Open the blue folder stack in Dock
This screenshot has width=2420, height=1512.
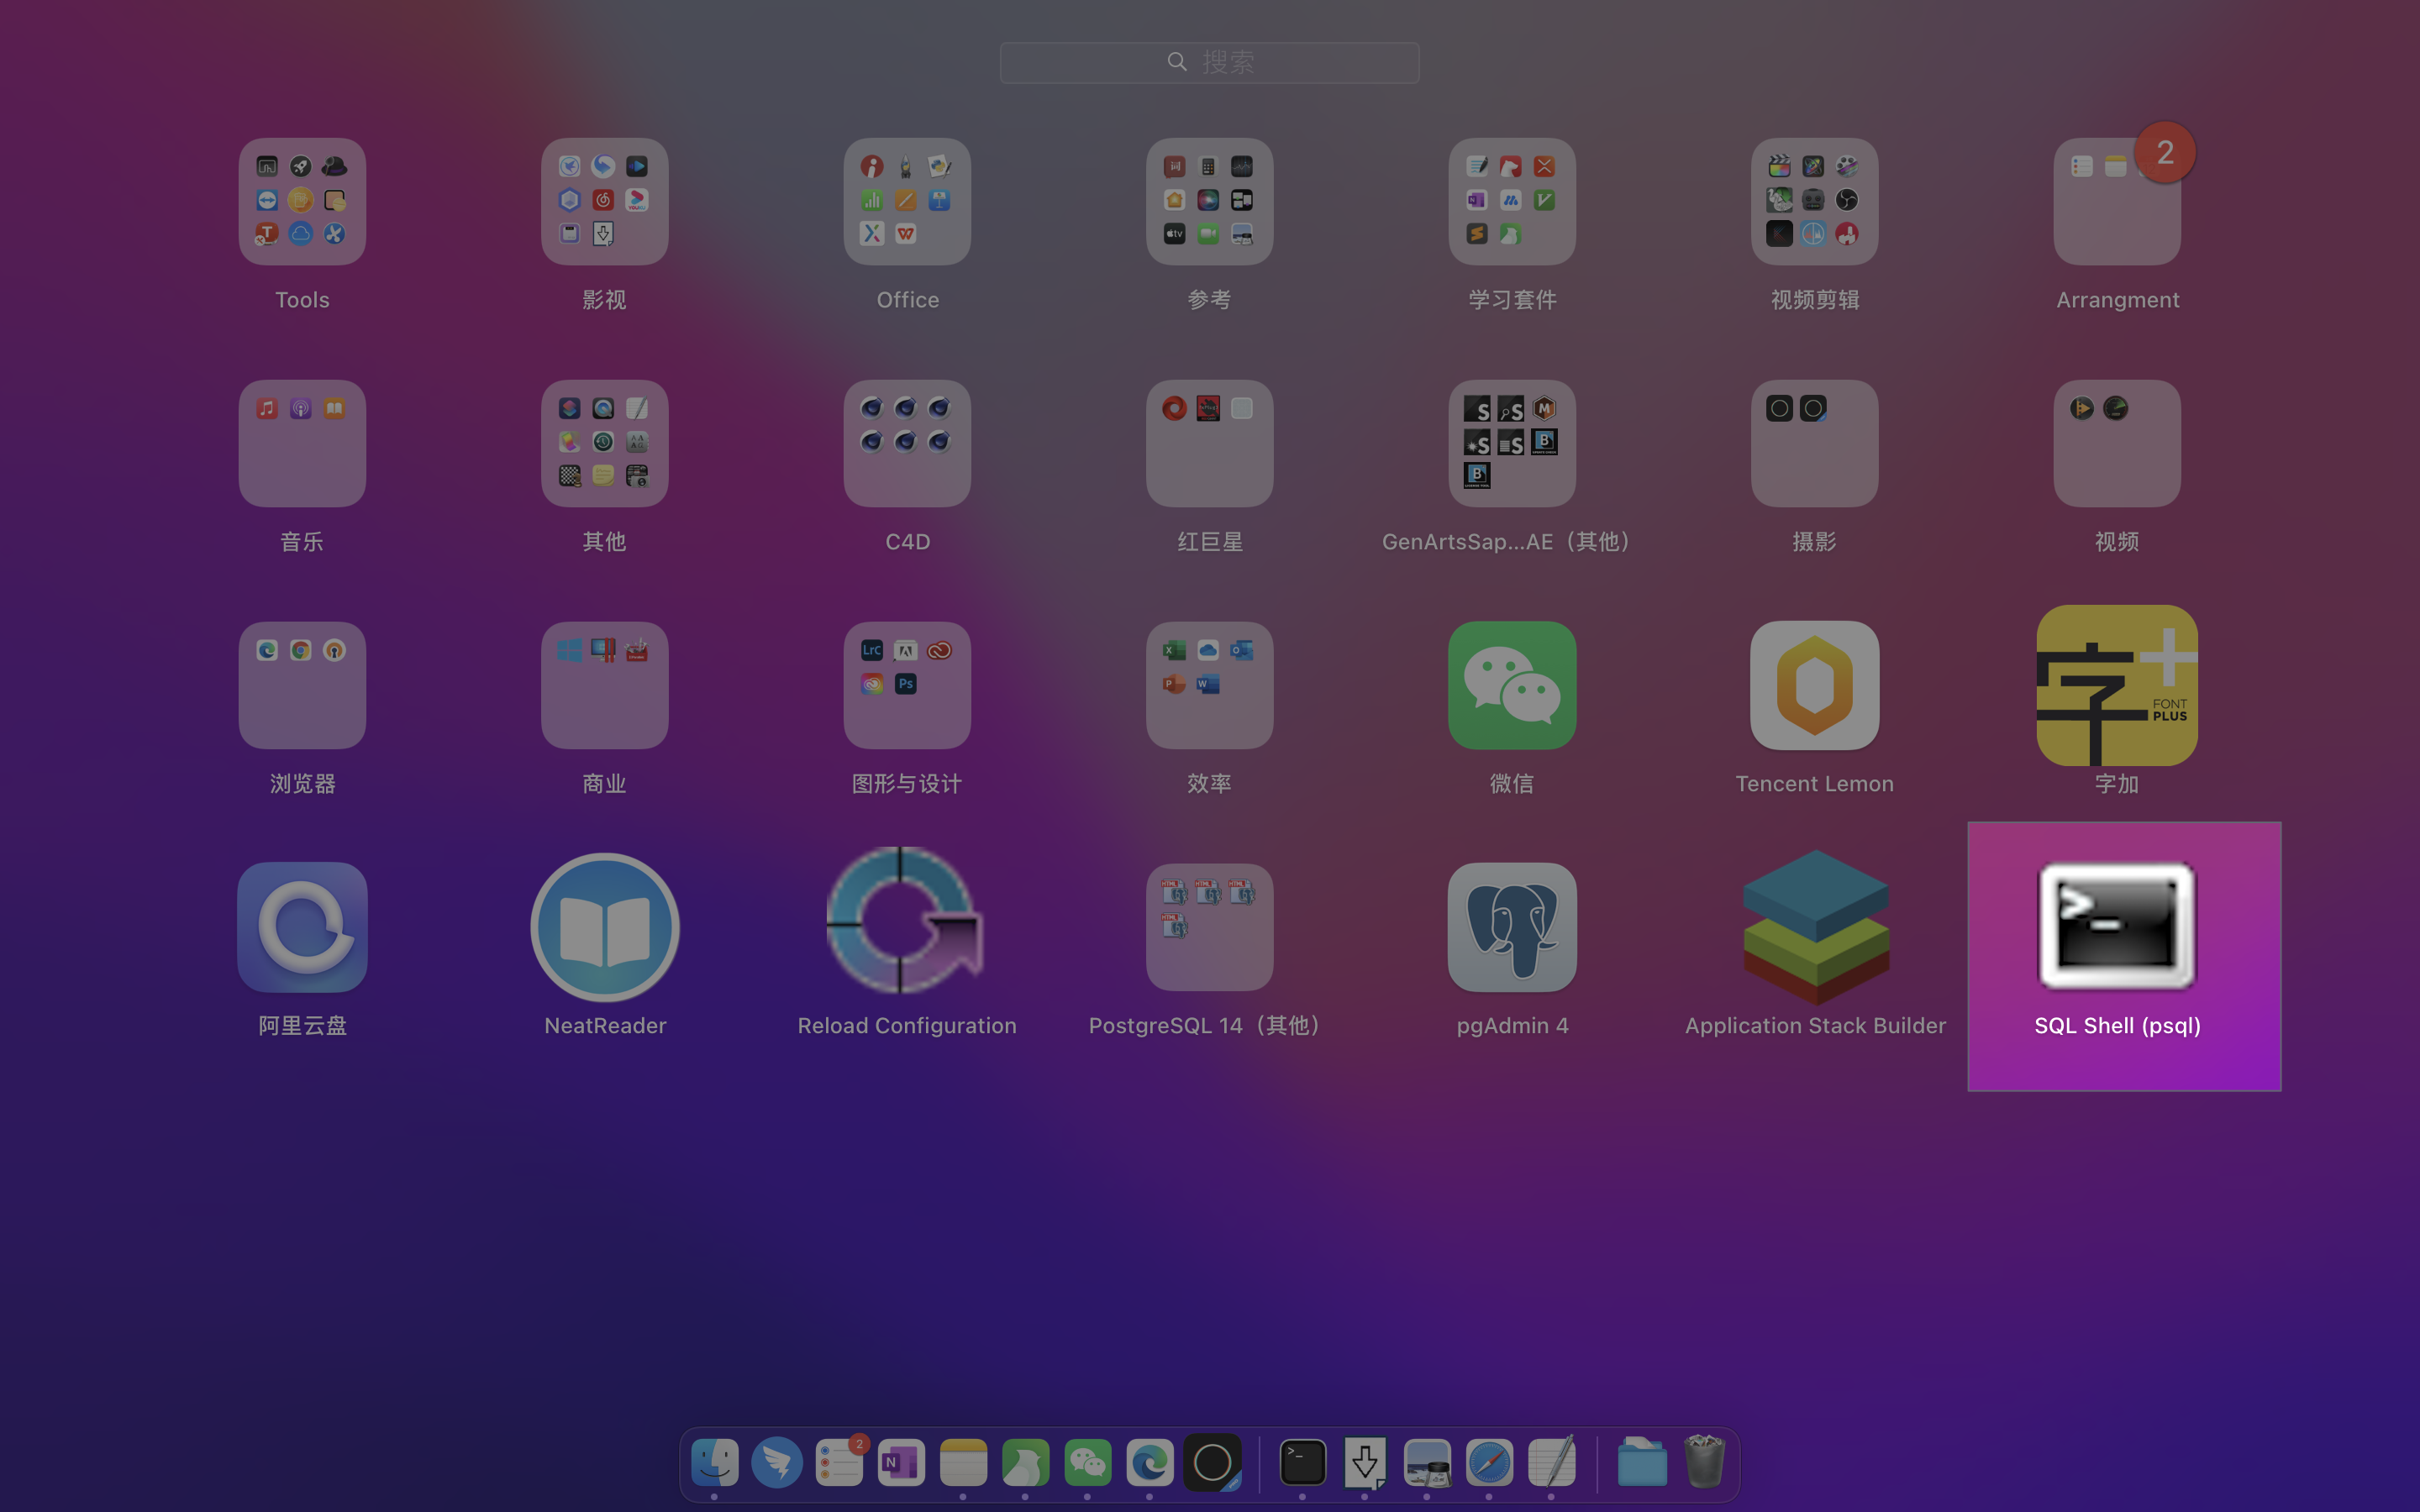[1642, 1462]
